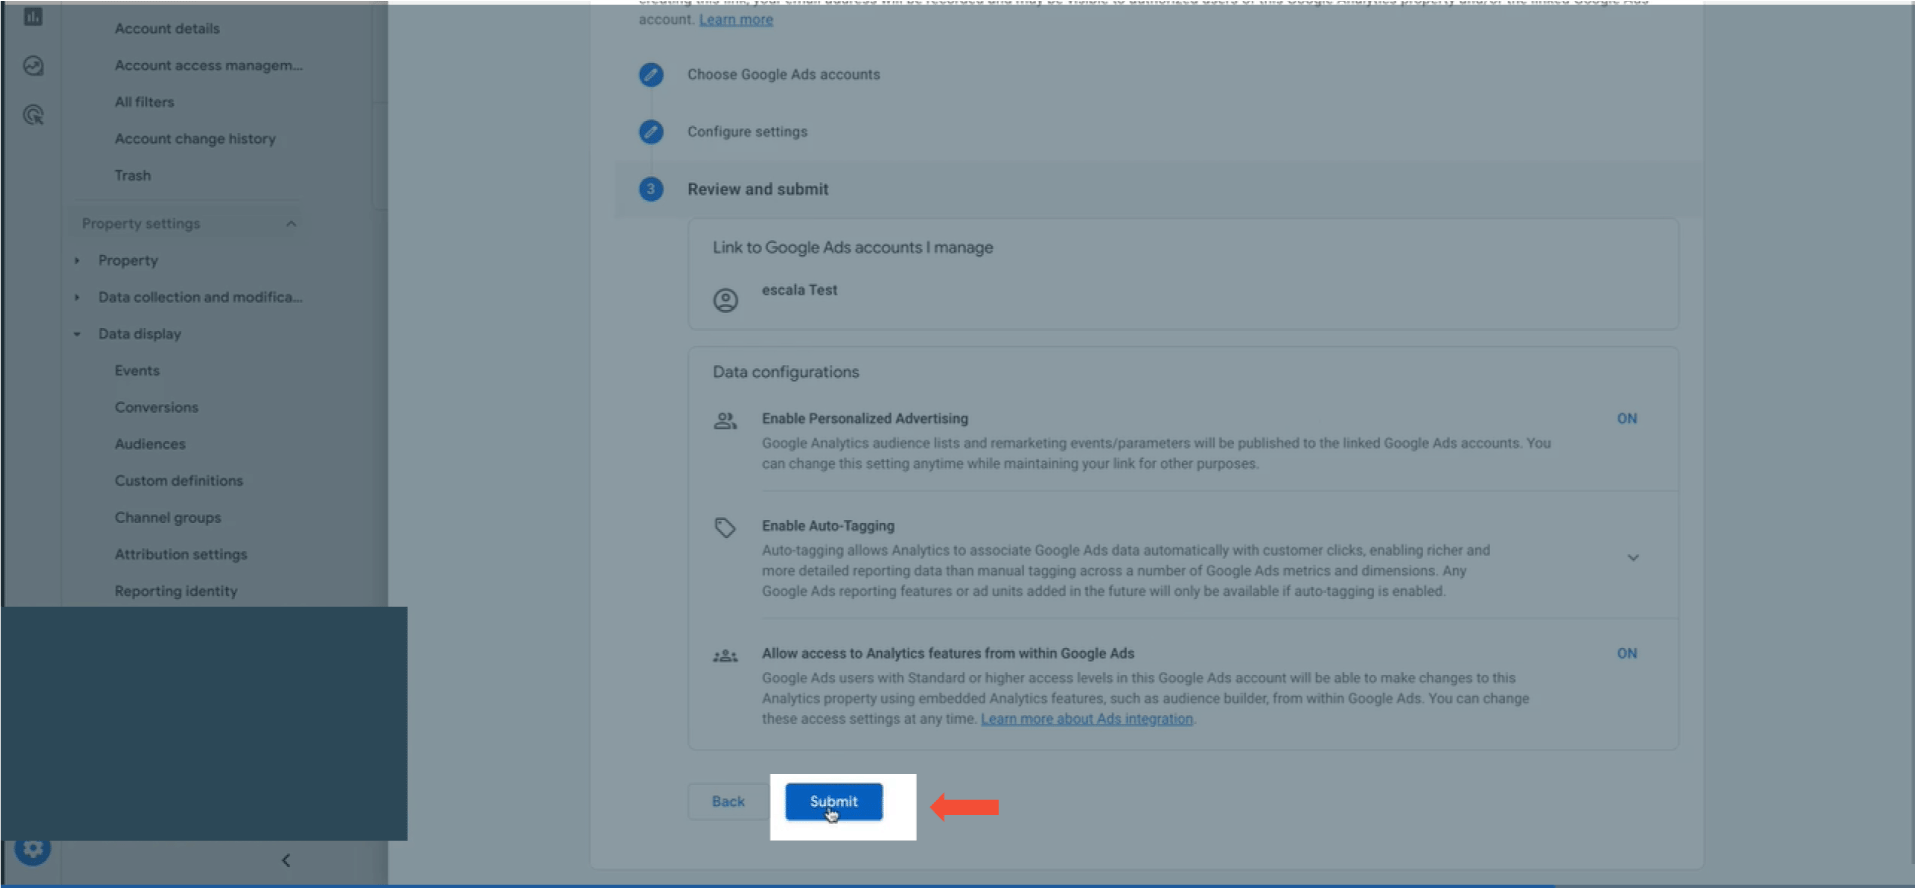This screenshot has height=888, width=1915.
Task: Click ON status for Personalized Advertising
Action: click(1627, 419)
